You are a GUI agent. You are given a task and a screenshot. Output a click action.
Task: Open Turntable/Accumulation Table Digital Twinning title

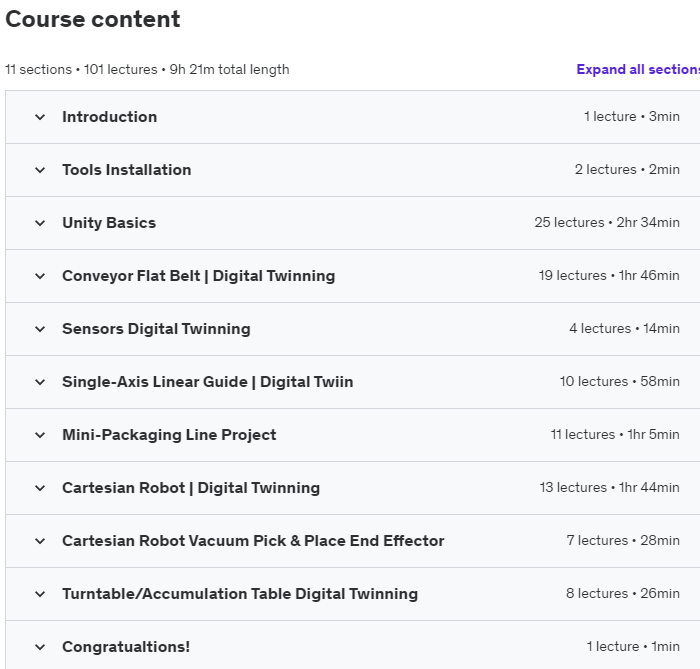(240, 594)
